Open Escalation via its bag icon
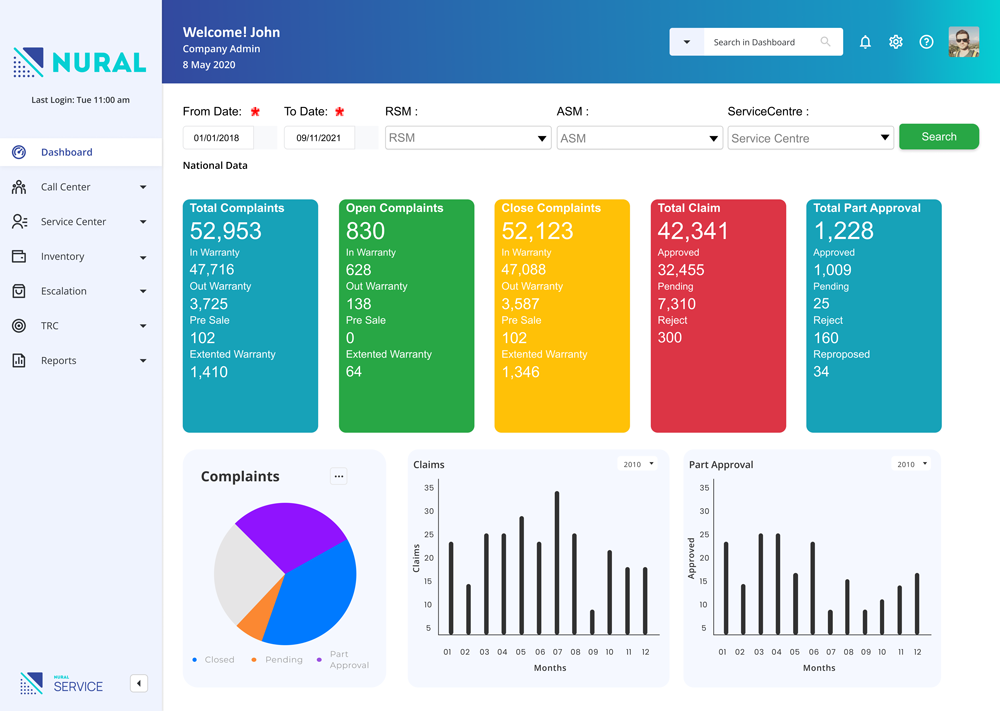 18,291
